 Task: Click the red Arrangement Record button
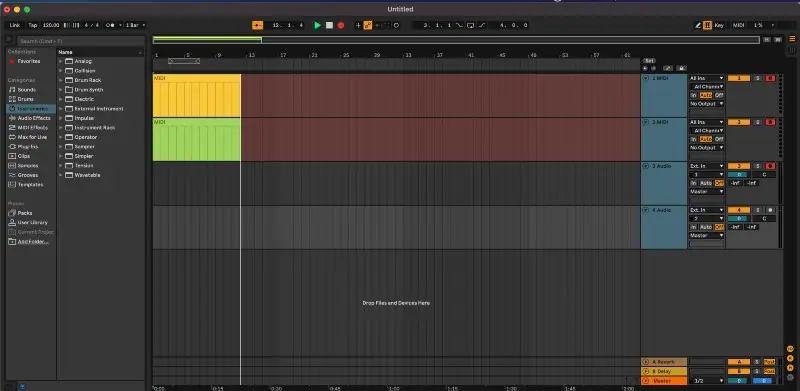tap(341, 25)
